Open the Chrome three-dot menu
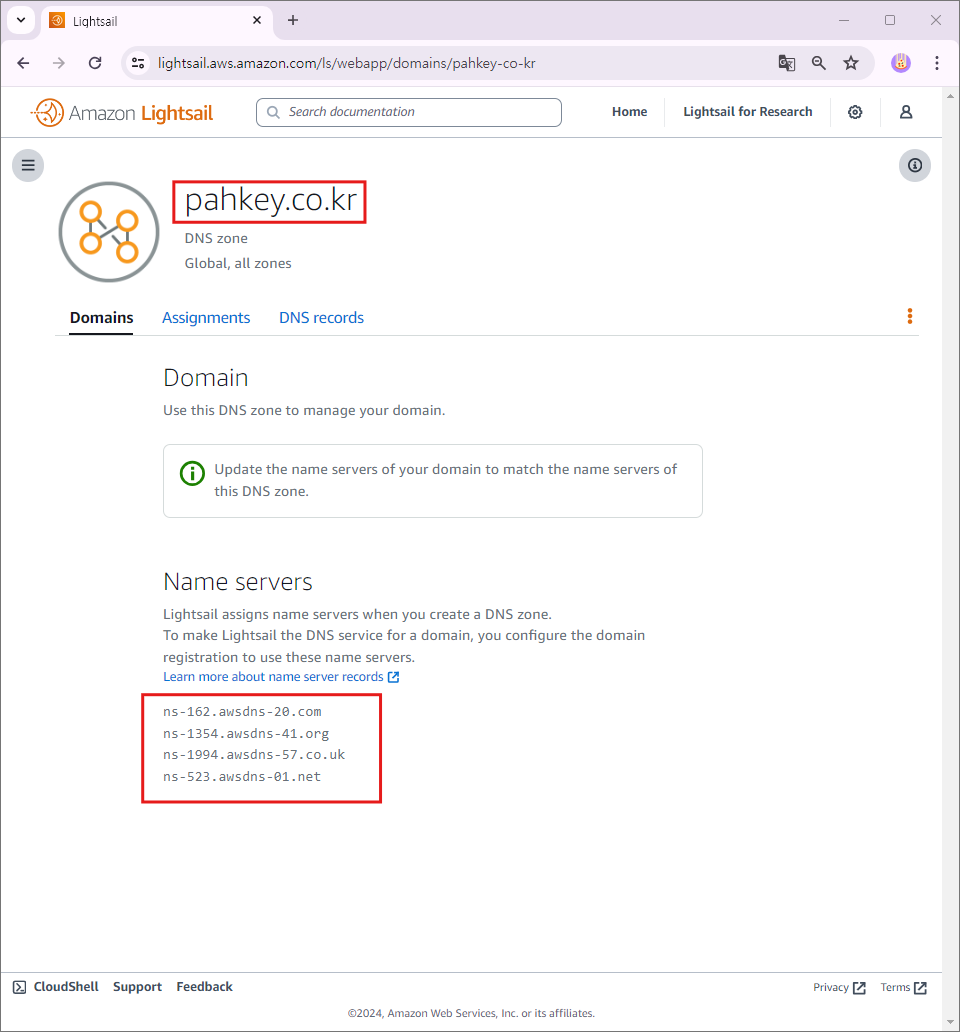The image size is (960, 1032). point(937,63)
